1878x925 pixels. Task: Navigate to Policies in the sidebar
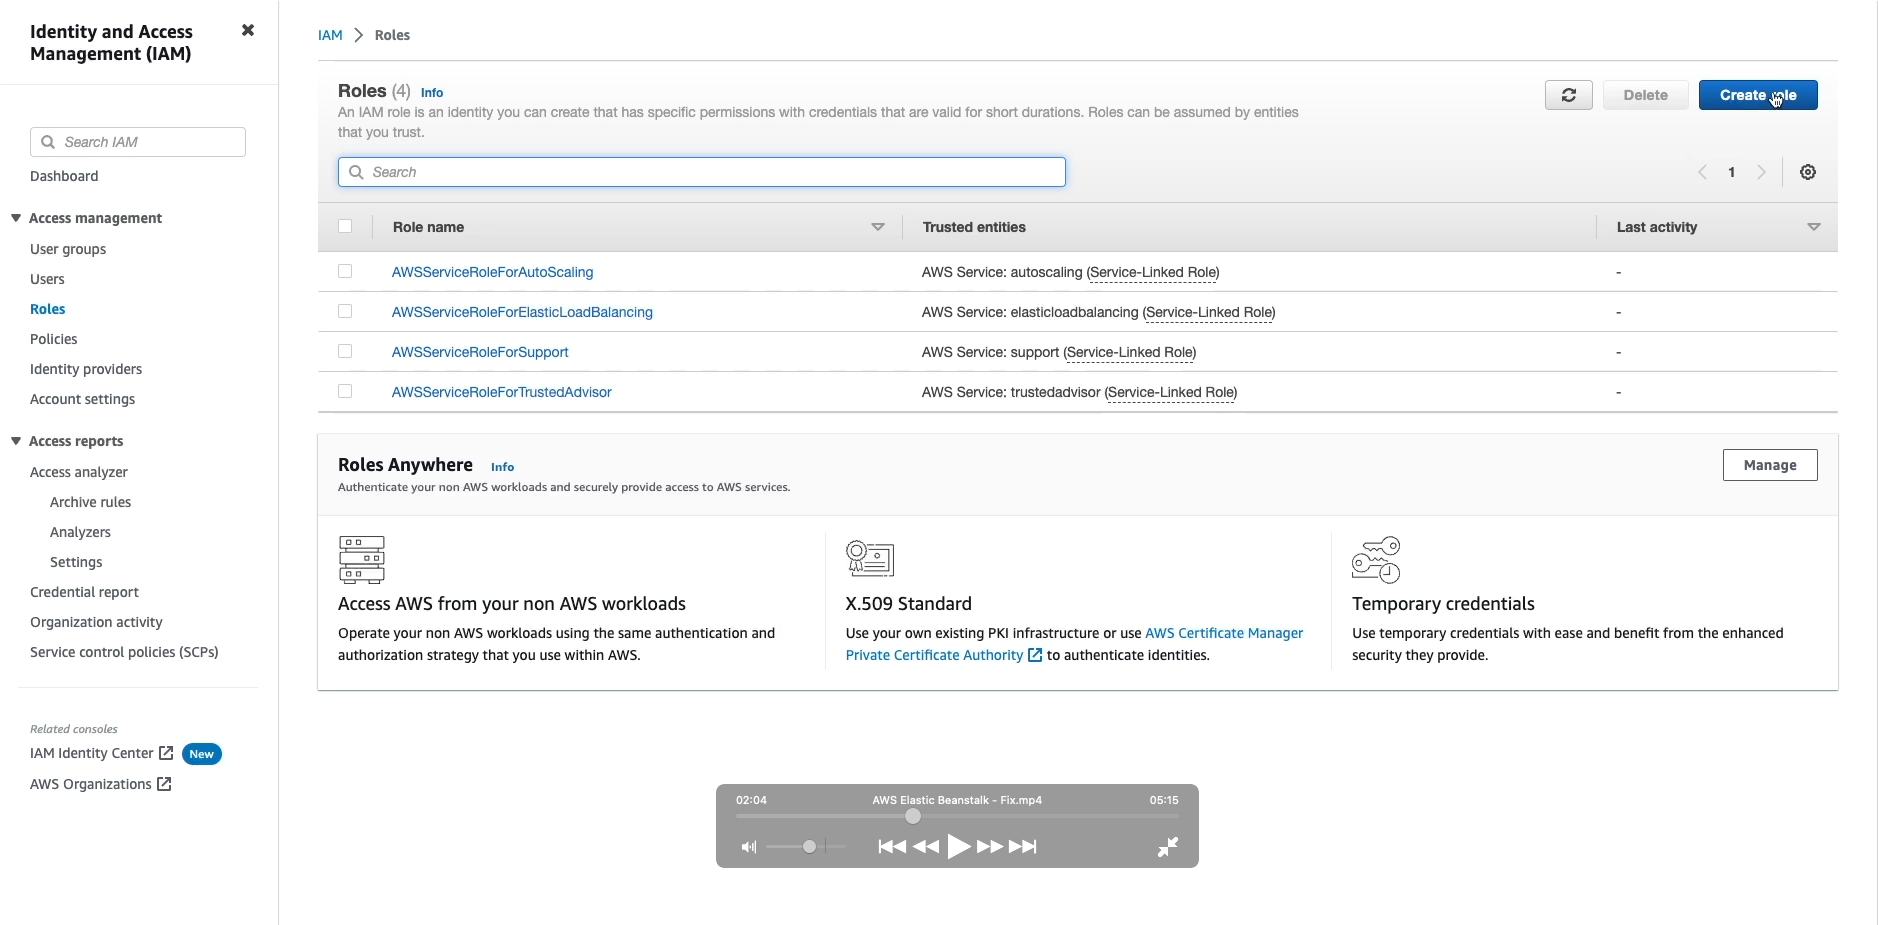tap(54, 339)
